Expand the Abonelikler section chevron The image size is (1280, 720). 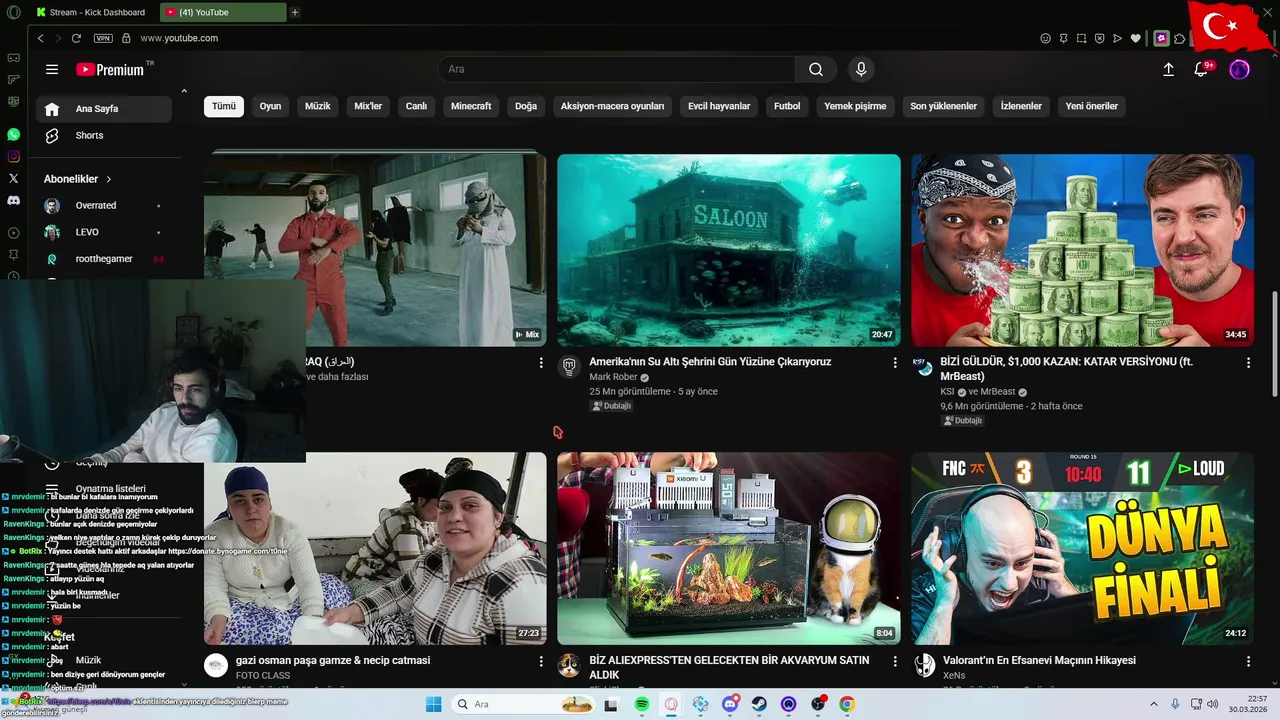109,179
